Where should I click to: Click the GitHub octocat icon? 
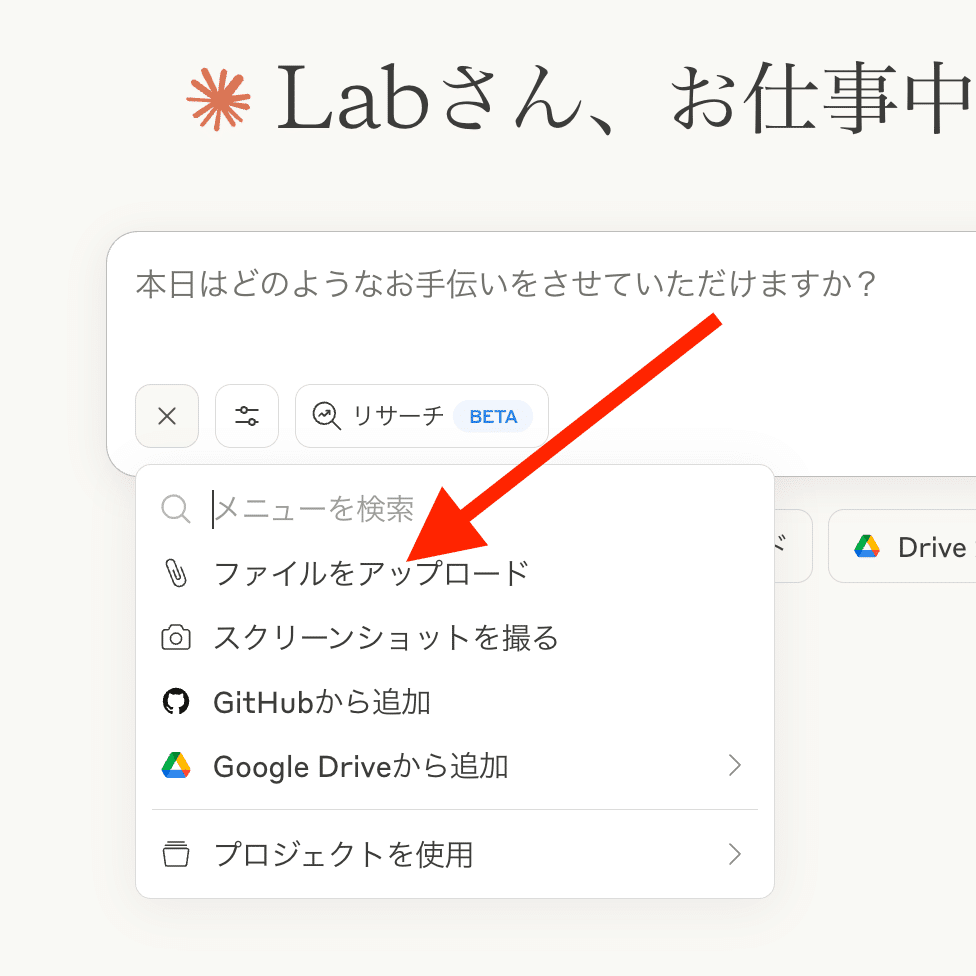click(x=176, y=702)
